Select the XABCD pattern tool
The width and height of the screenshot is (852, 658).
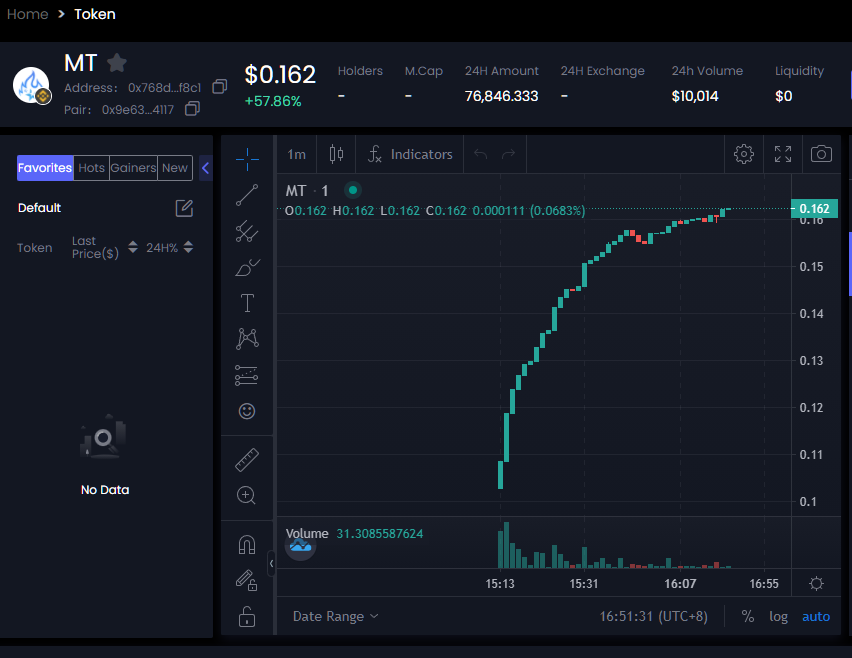click(x=247, y=339)
